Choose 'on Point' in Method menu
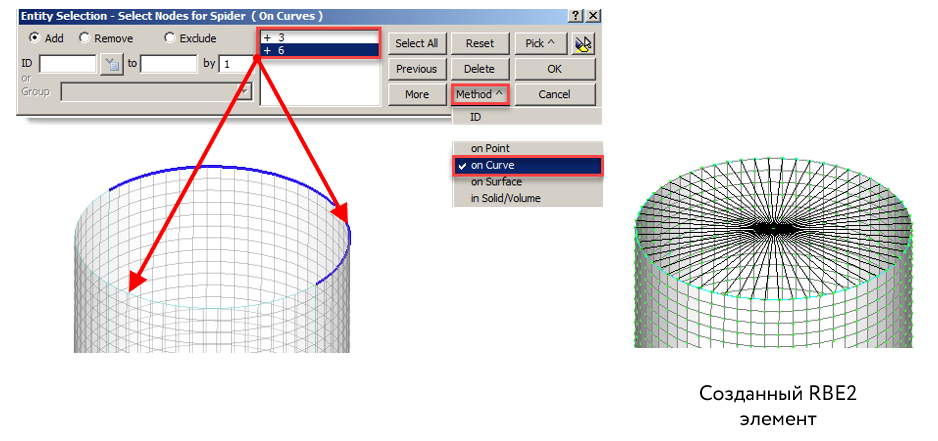Image resolution: width=938 pixels, height=441 pixels. (527, 148)
